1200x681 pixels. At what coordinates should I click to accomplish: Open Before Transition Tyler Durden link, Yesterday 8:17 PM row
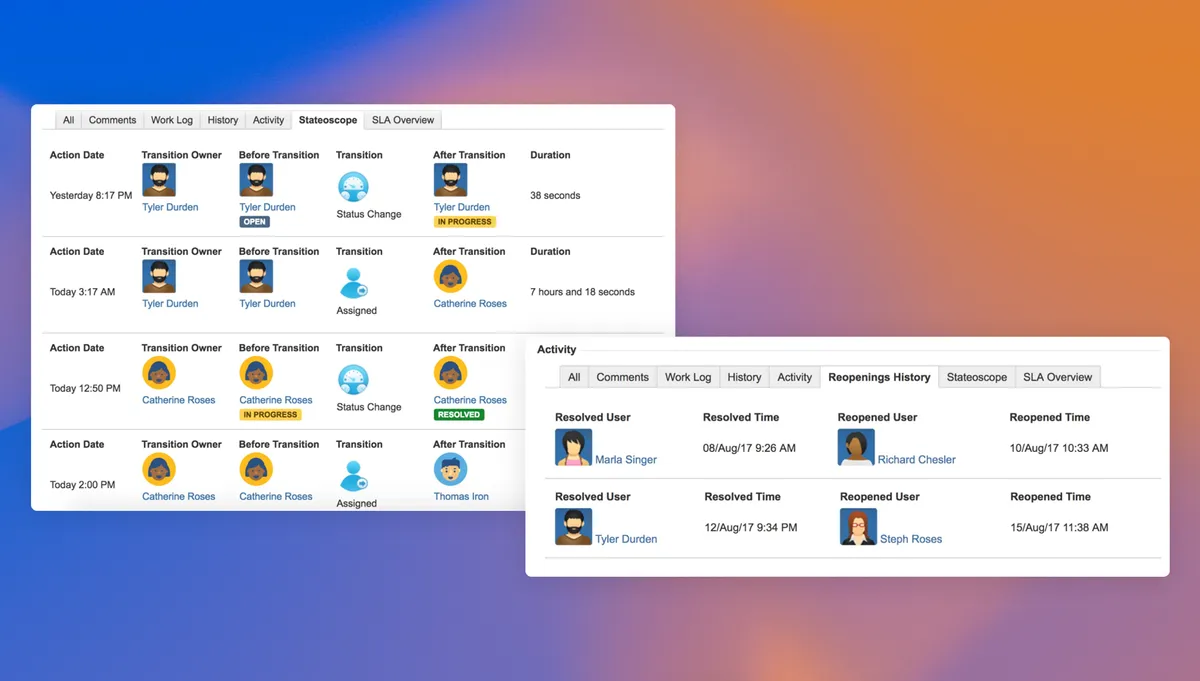click(x=267, y=207)
